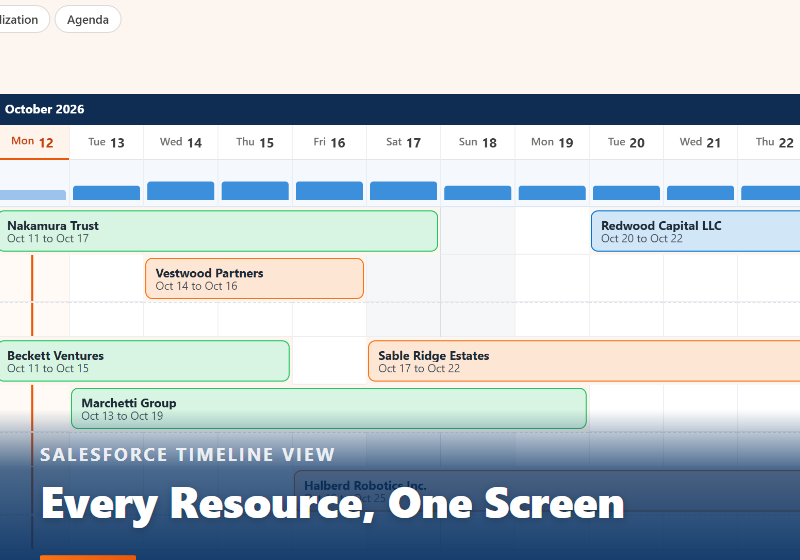
Task: Click the 'Oct 20 to Oct 22' date text
Action: pyautogui.click(x=642, y=239)
